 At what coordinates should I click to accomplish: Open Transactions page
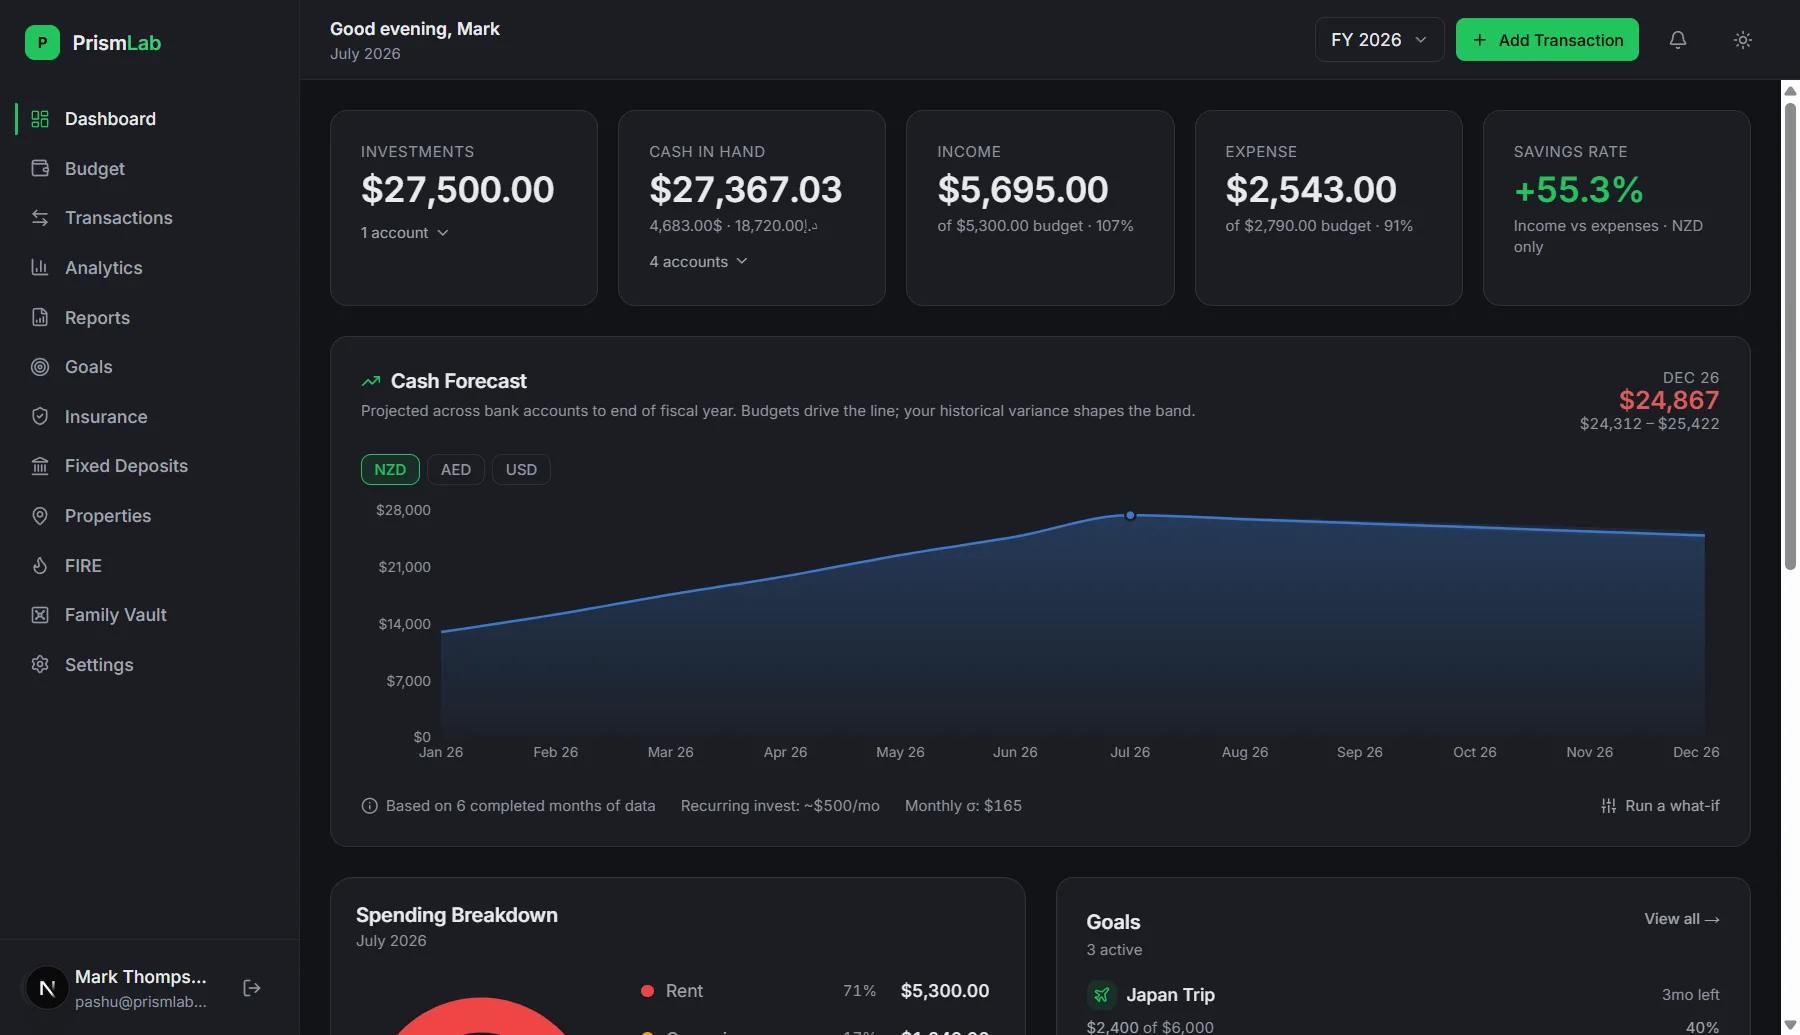coord(150,218)
